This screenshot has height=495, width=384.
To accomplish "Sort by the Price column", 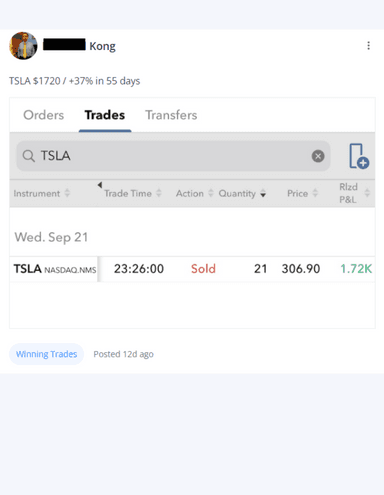I will 303,193.
